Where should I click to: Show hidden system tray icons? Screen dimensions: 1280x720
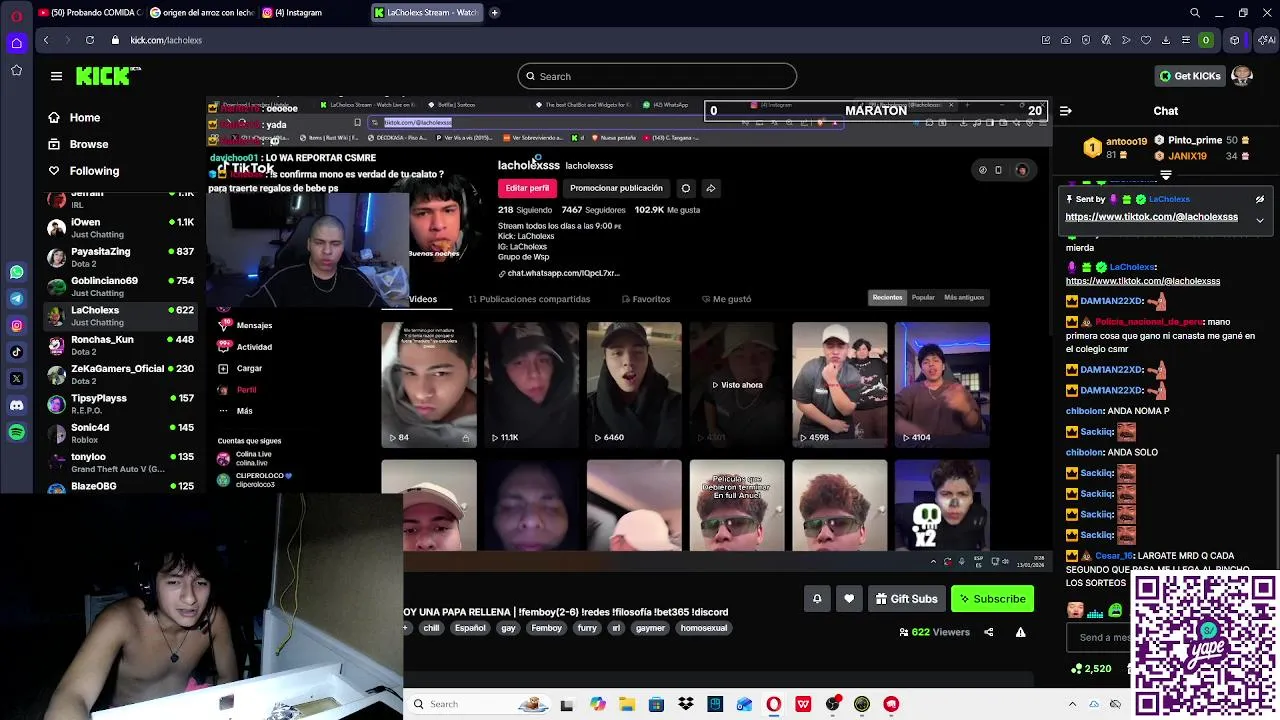[1072, 704]
